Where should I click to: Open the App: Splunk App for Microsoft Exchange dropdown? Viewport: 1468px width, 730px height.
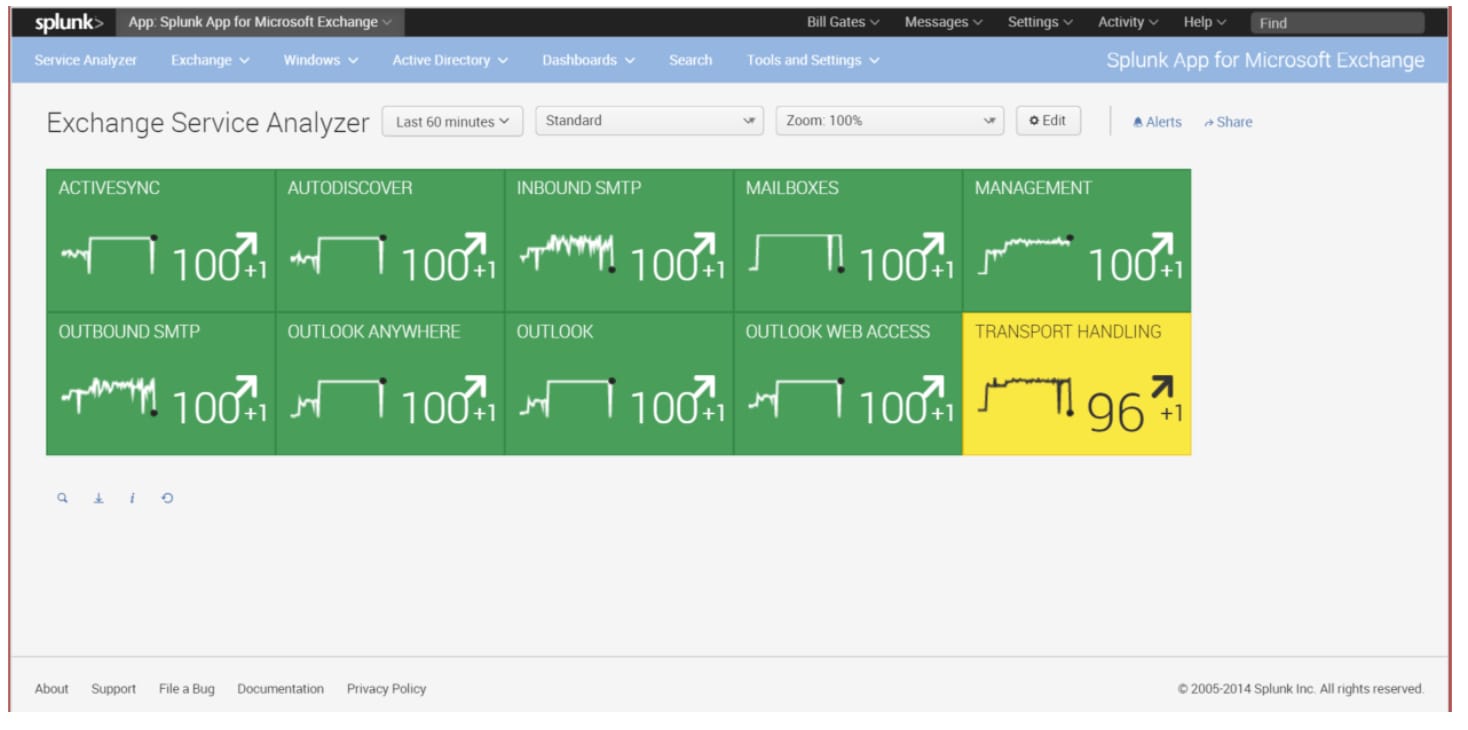tap(260, 22)
